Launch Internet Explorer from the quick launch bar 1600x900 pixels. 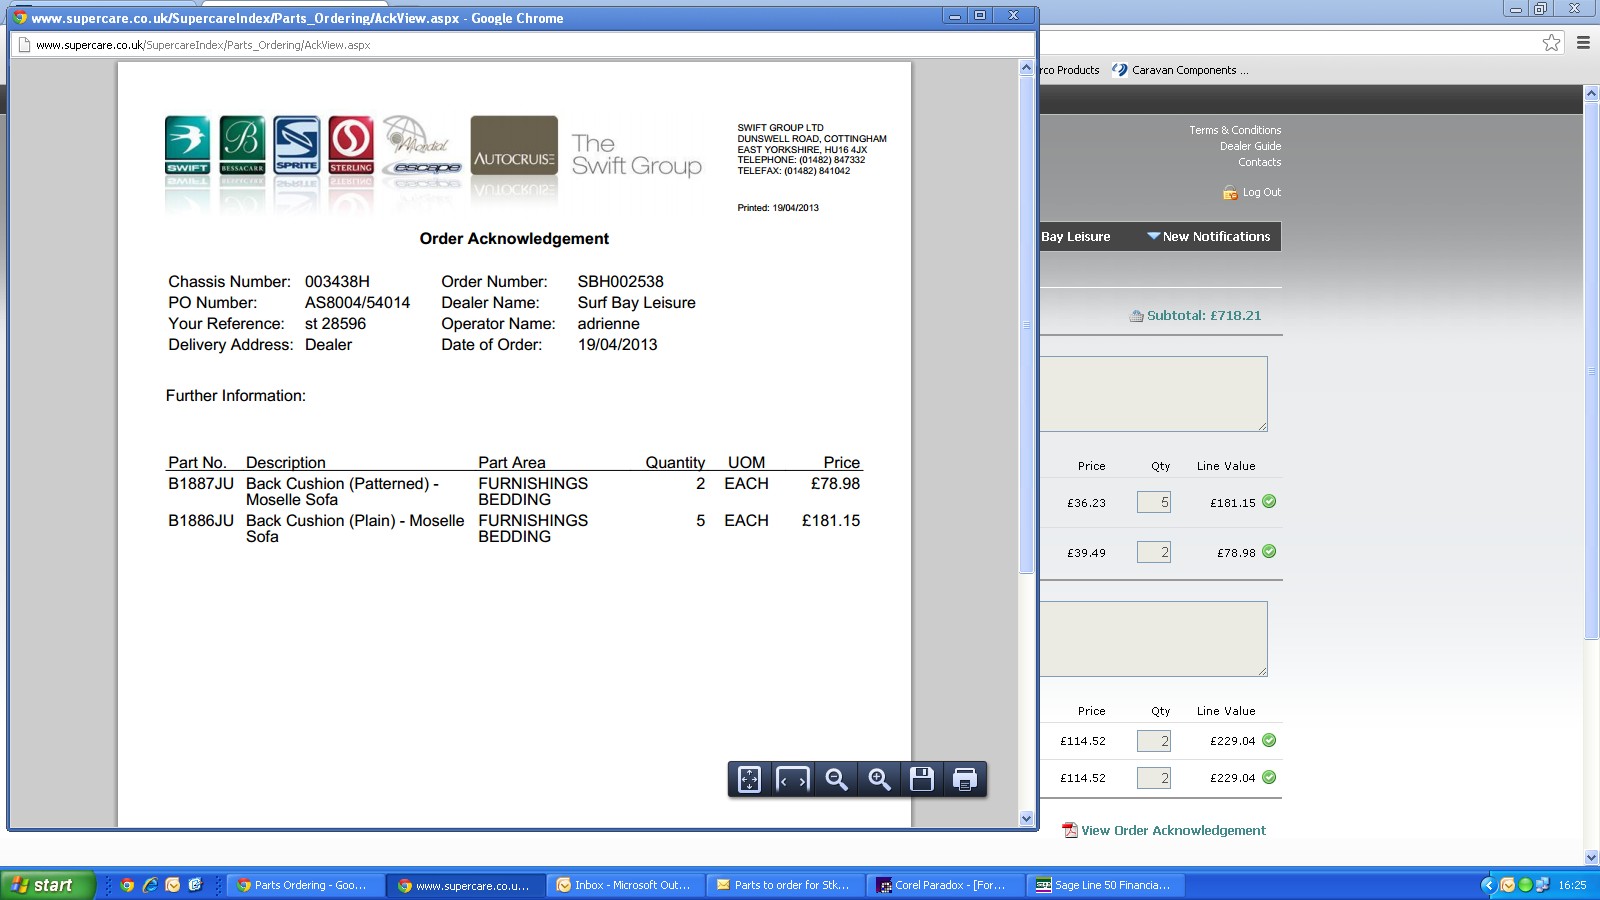[150, 885]
